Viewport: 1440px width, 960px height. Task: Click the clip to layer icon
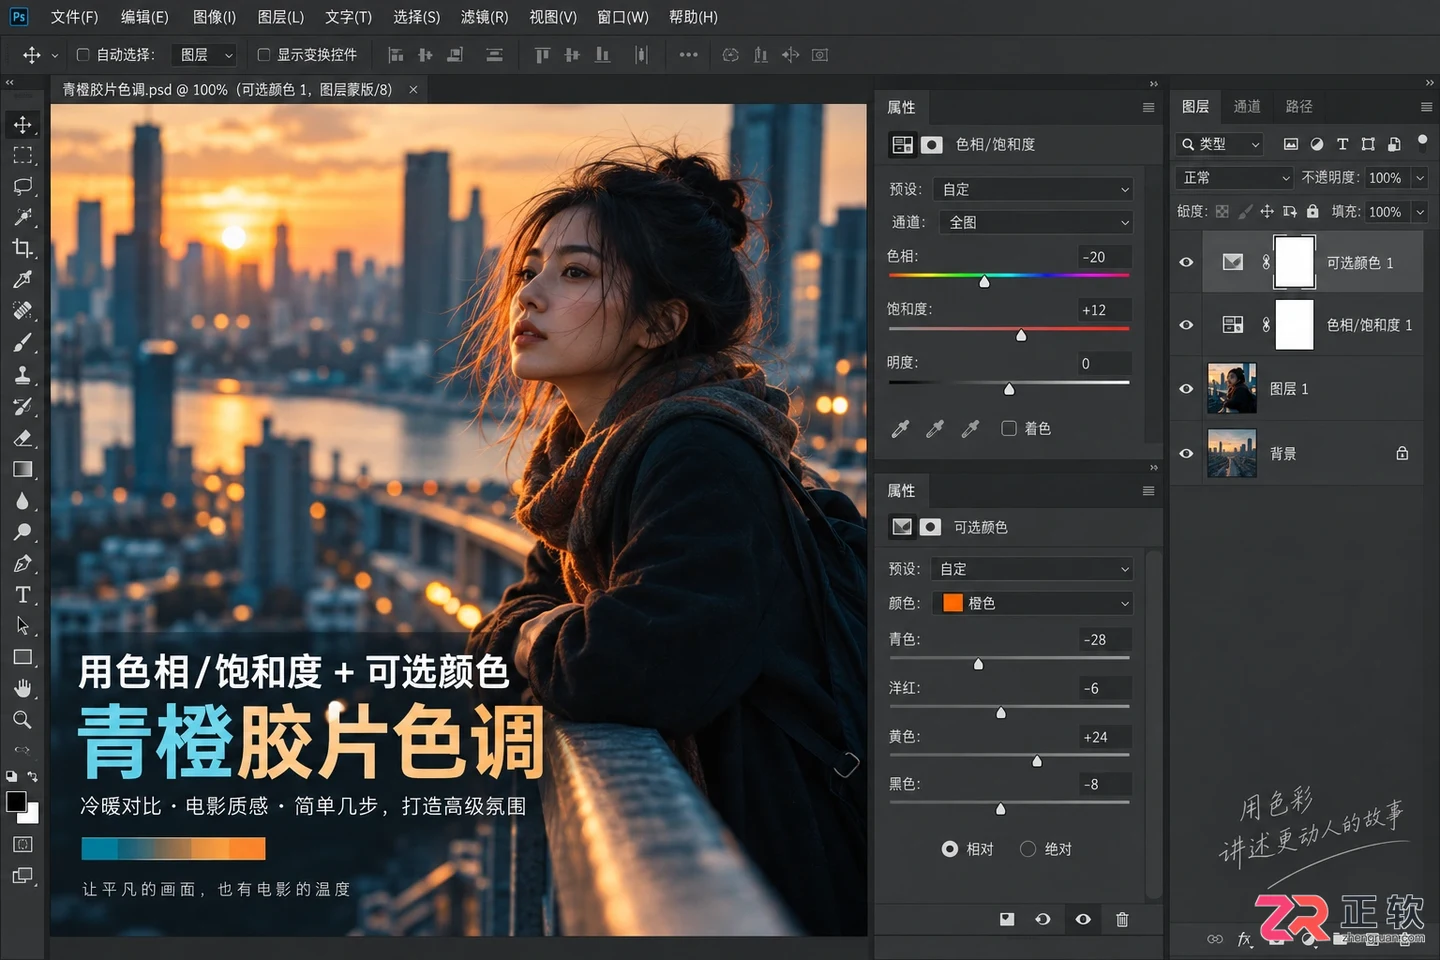pyautogui.click(x=1007, y=919)
